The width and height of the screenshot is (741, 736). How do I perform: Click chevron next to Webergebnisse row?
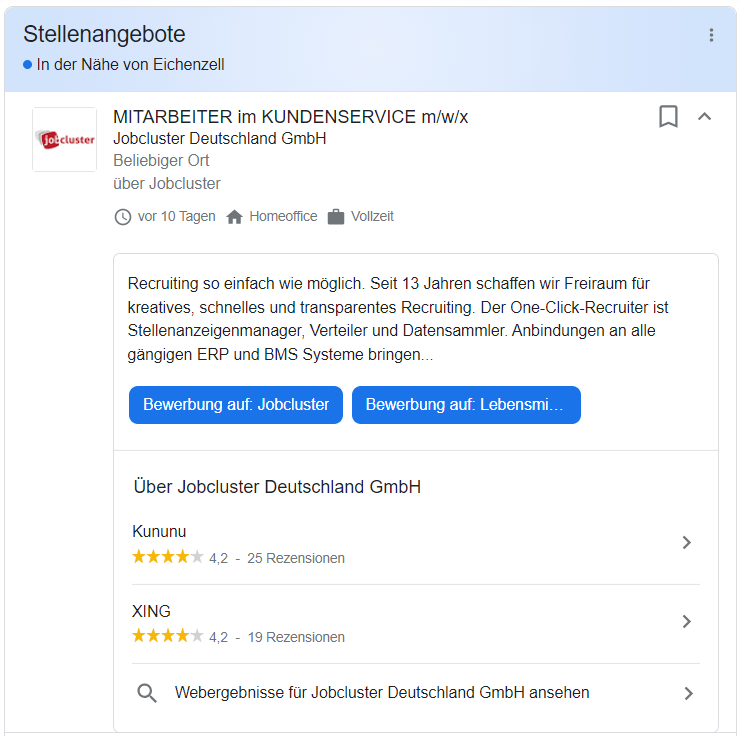tap(687, 693)
